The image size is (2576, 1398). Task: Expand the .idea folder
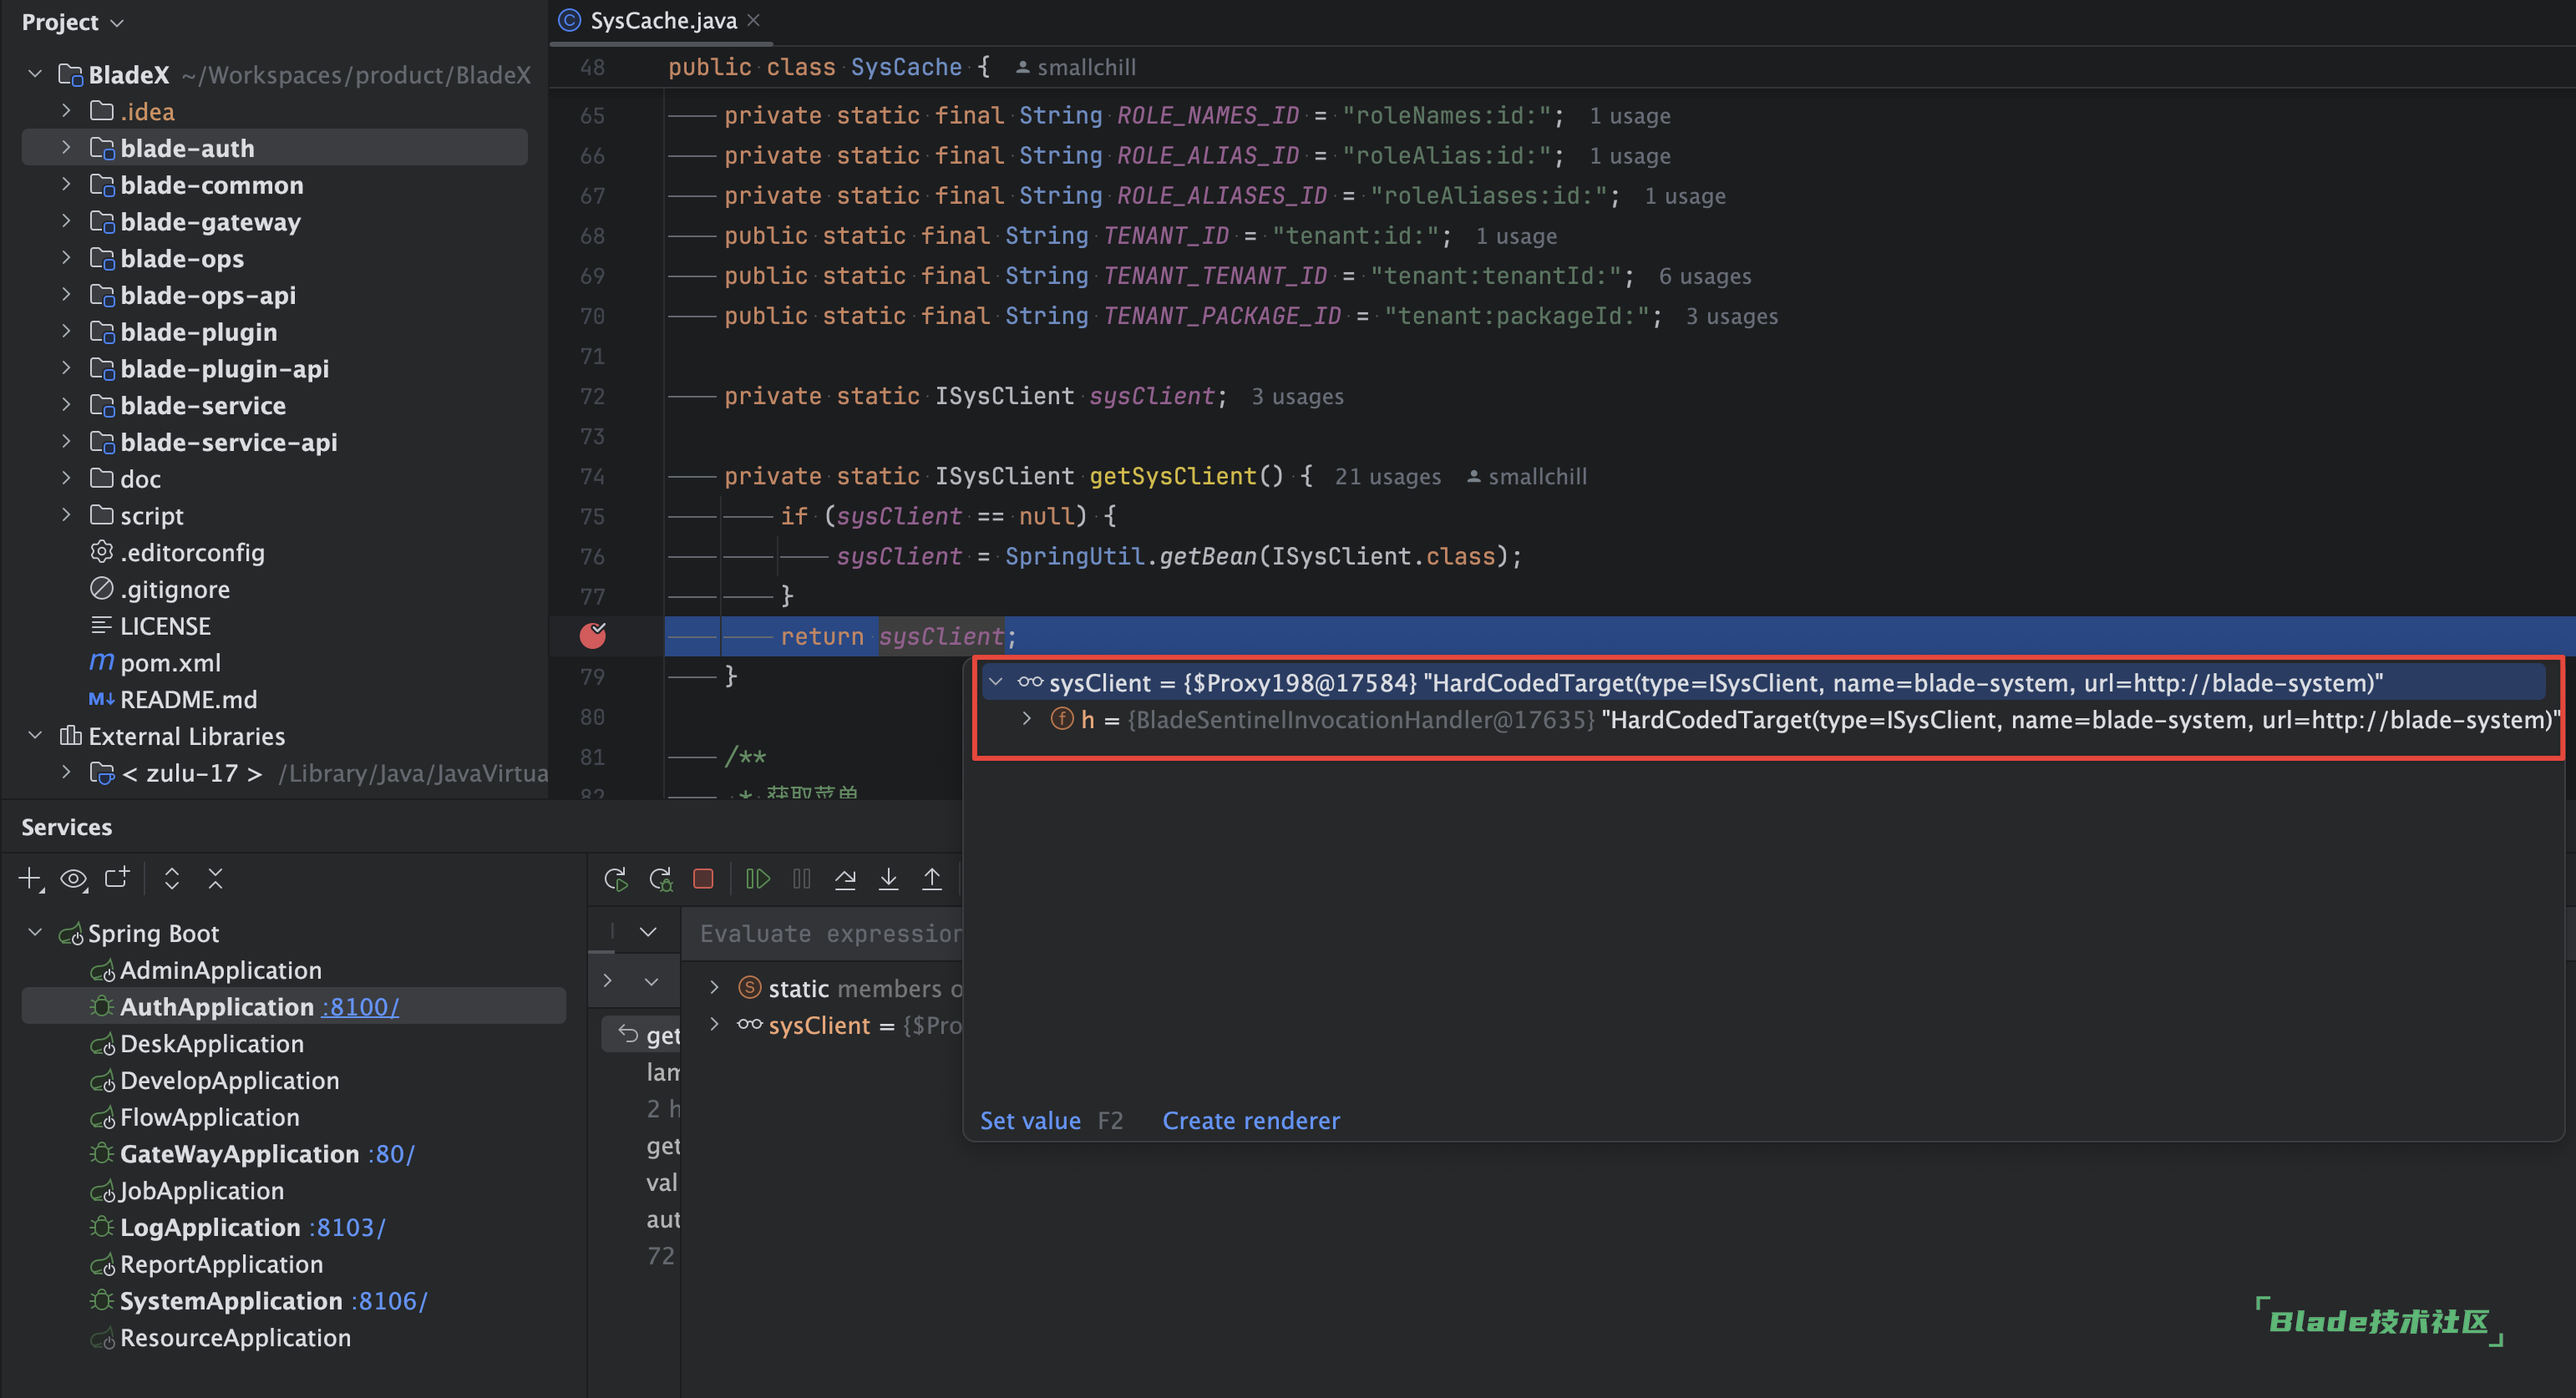pyautogui.click(x=66, y=111)
